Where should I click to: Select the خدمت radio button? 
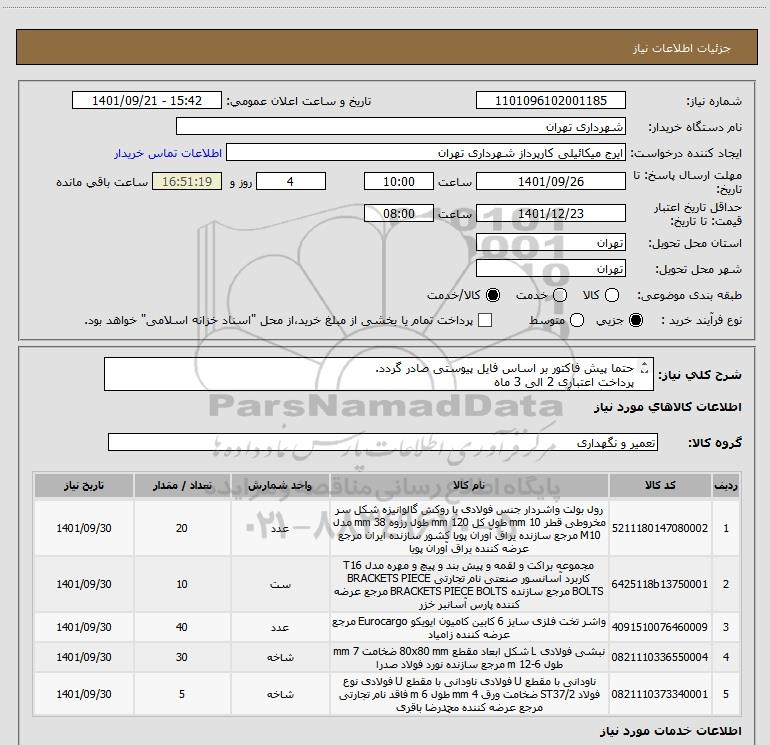point(560,295)
